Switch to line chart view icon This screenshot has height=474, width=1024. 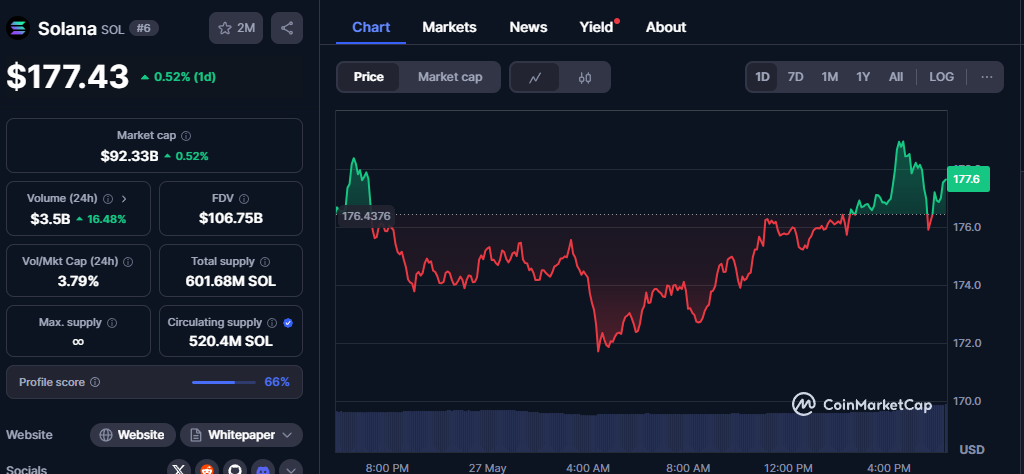click(535, 77)
